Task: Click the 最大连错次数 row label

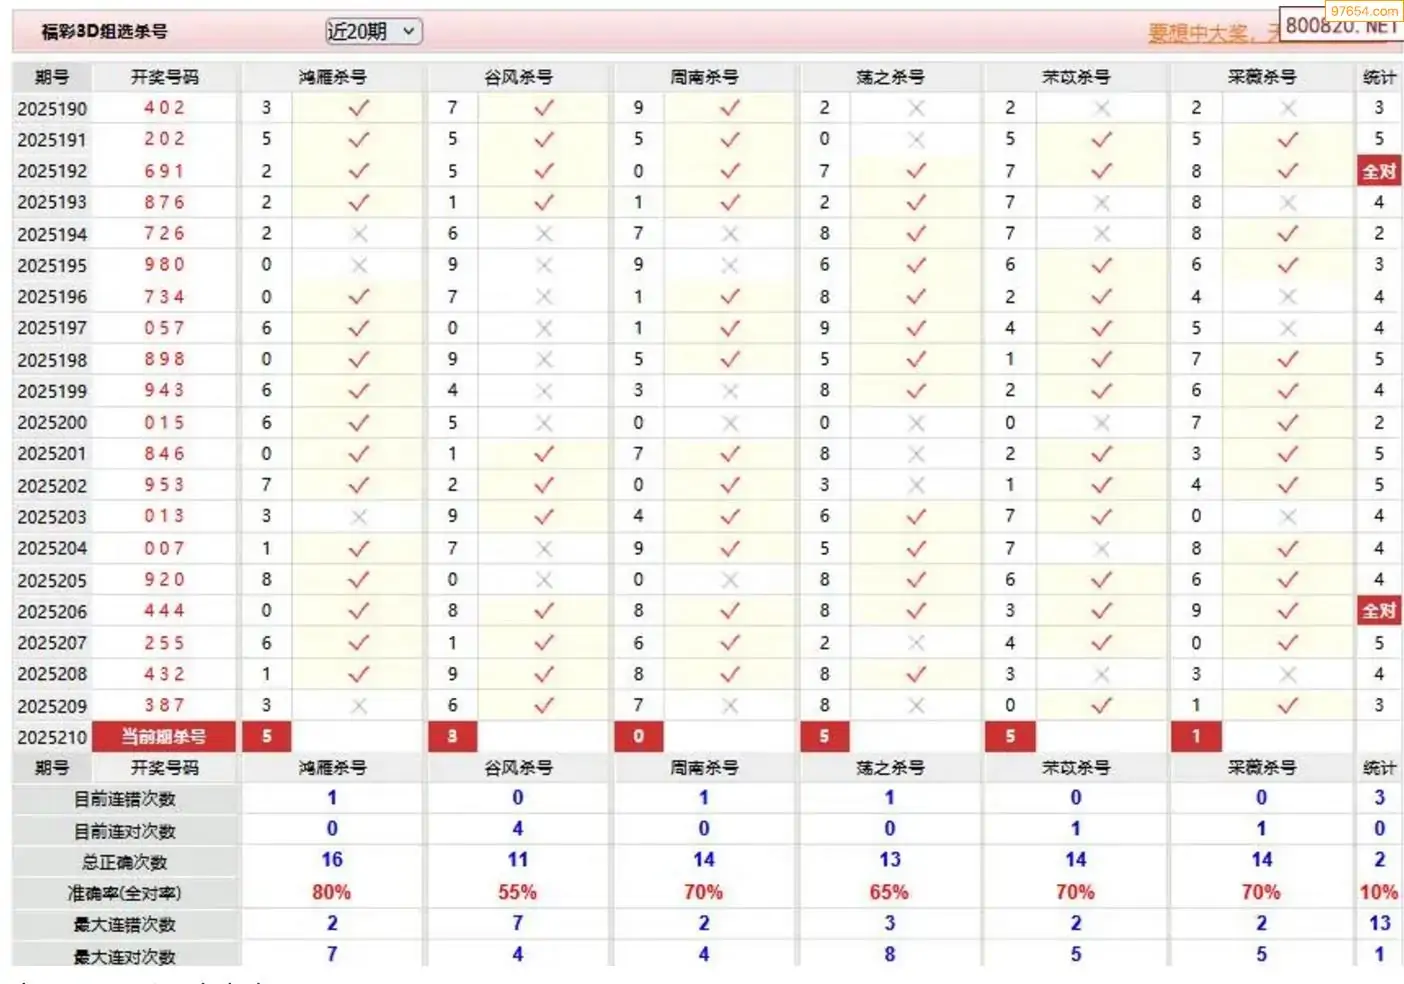Action: [x=125, y=925]
